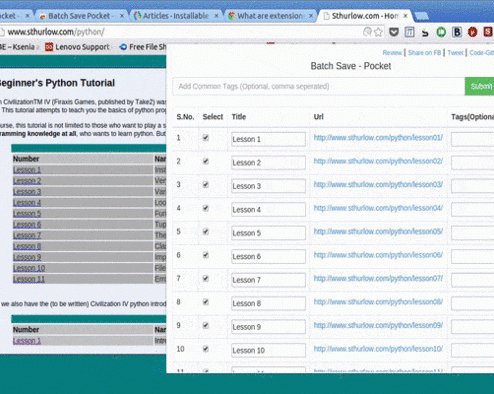494x394 pixels.
Task: Click the S.No. column header
Action: pos(185,117)
